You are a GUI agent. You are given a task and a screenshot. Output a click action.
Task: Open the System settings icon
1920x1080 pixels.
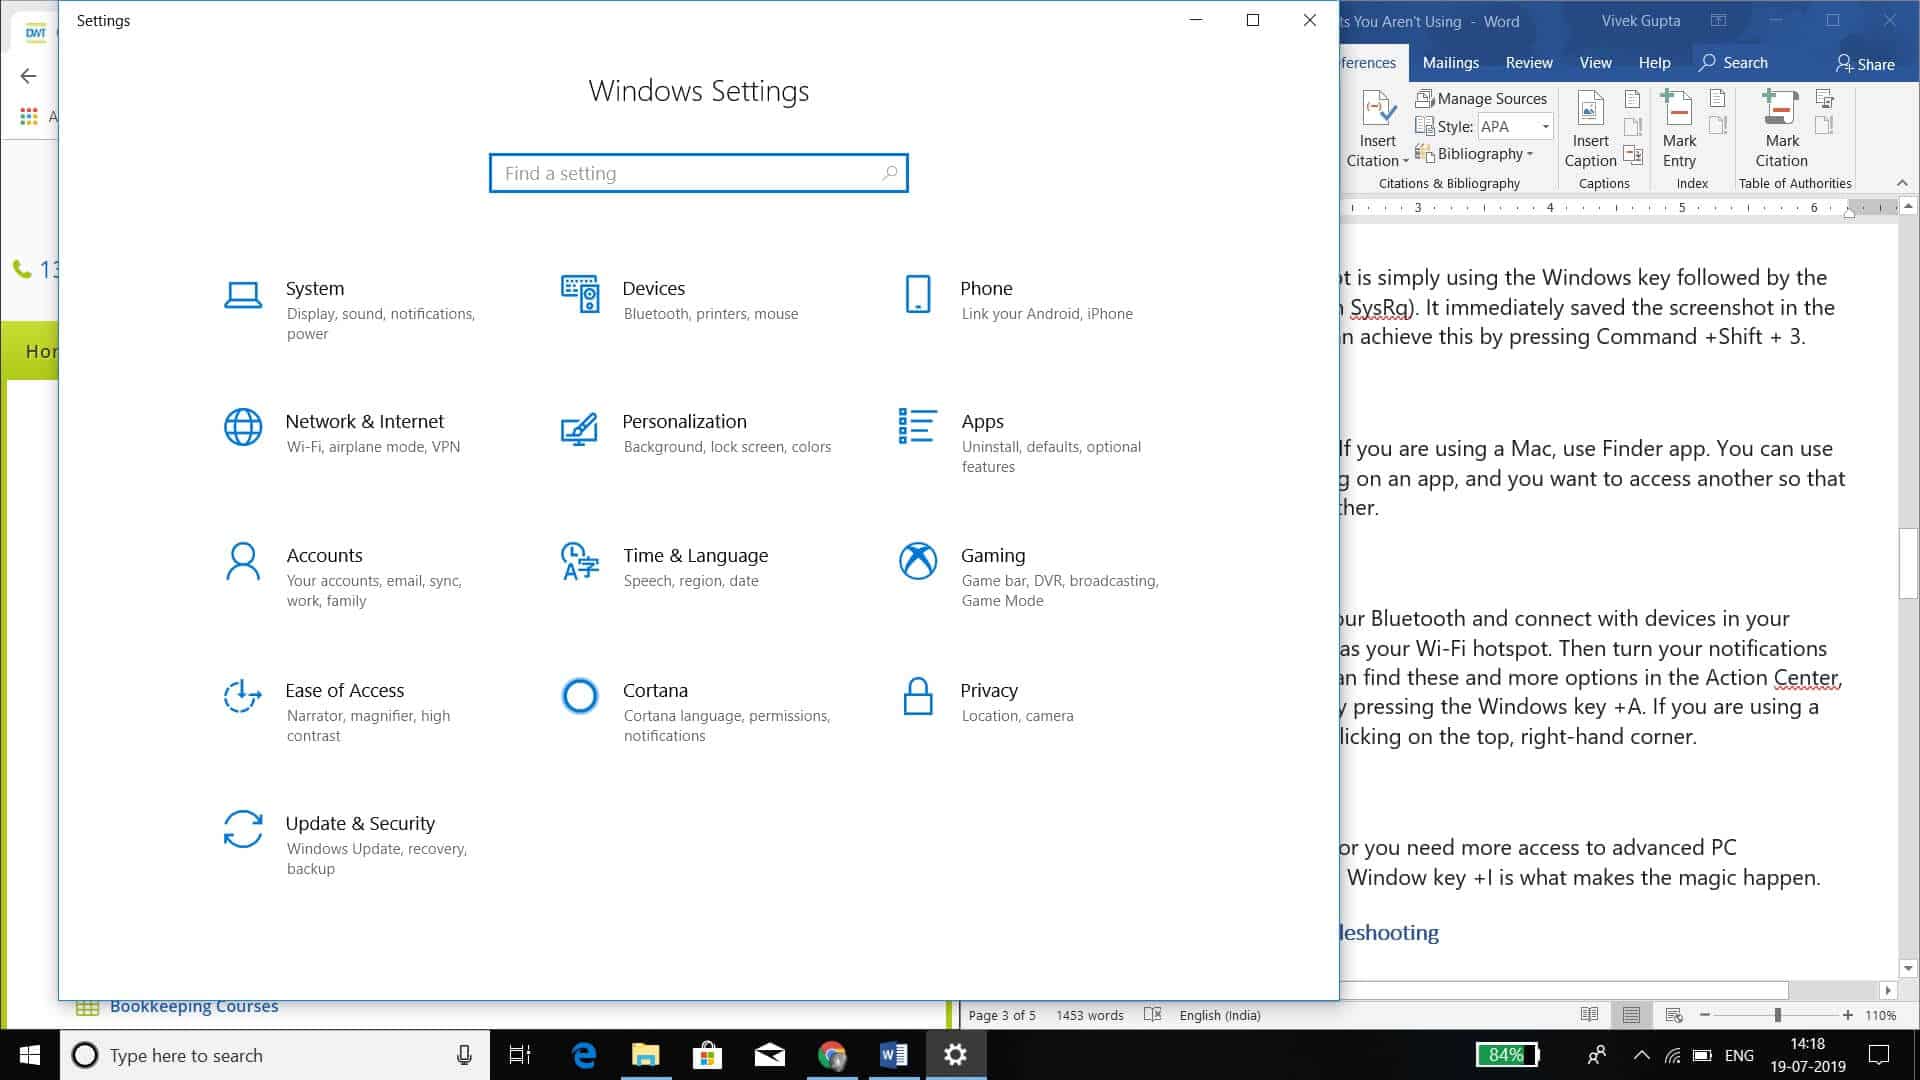pyautogui.click(x=243, y=295)
